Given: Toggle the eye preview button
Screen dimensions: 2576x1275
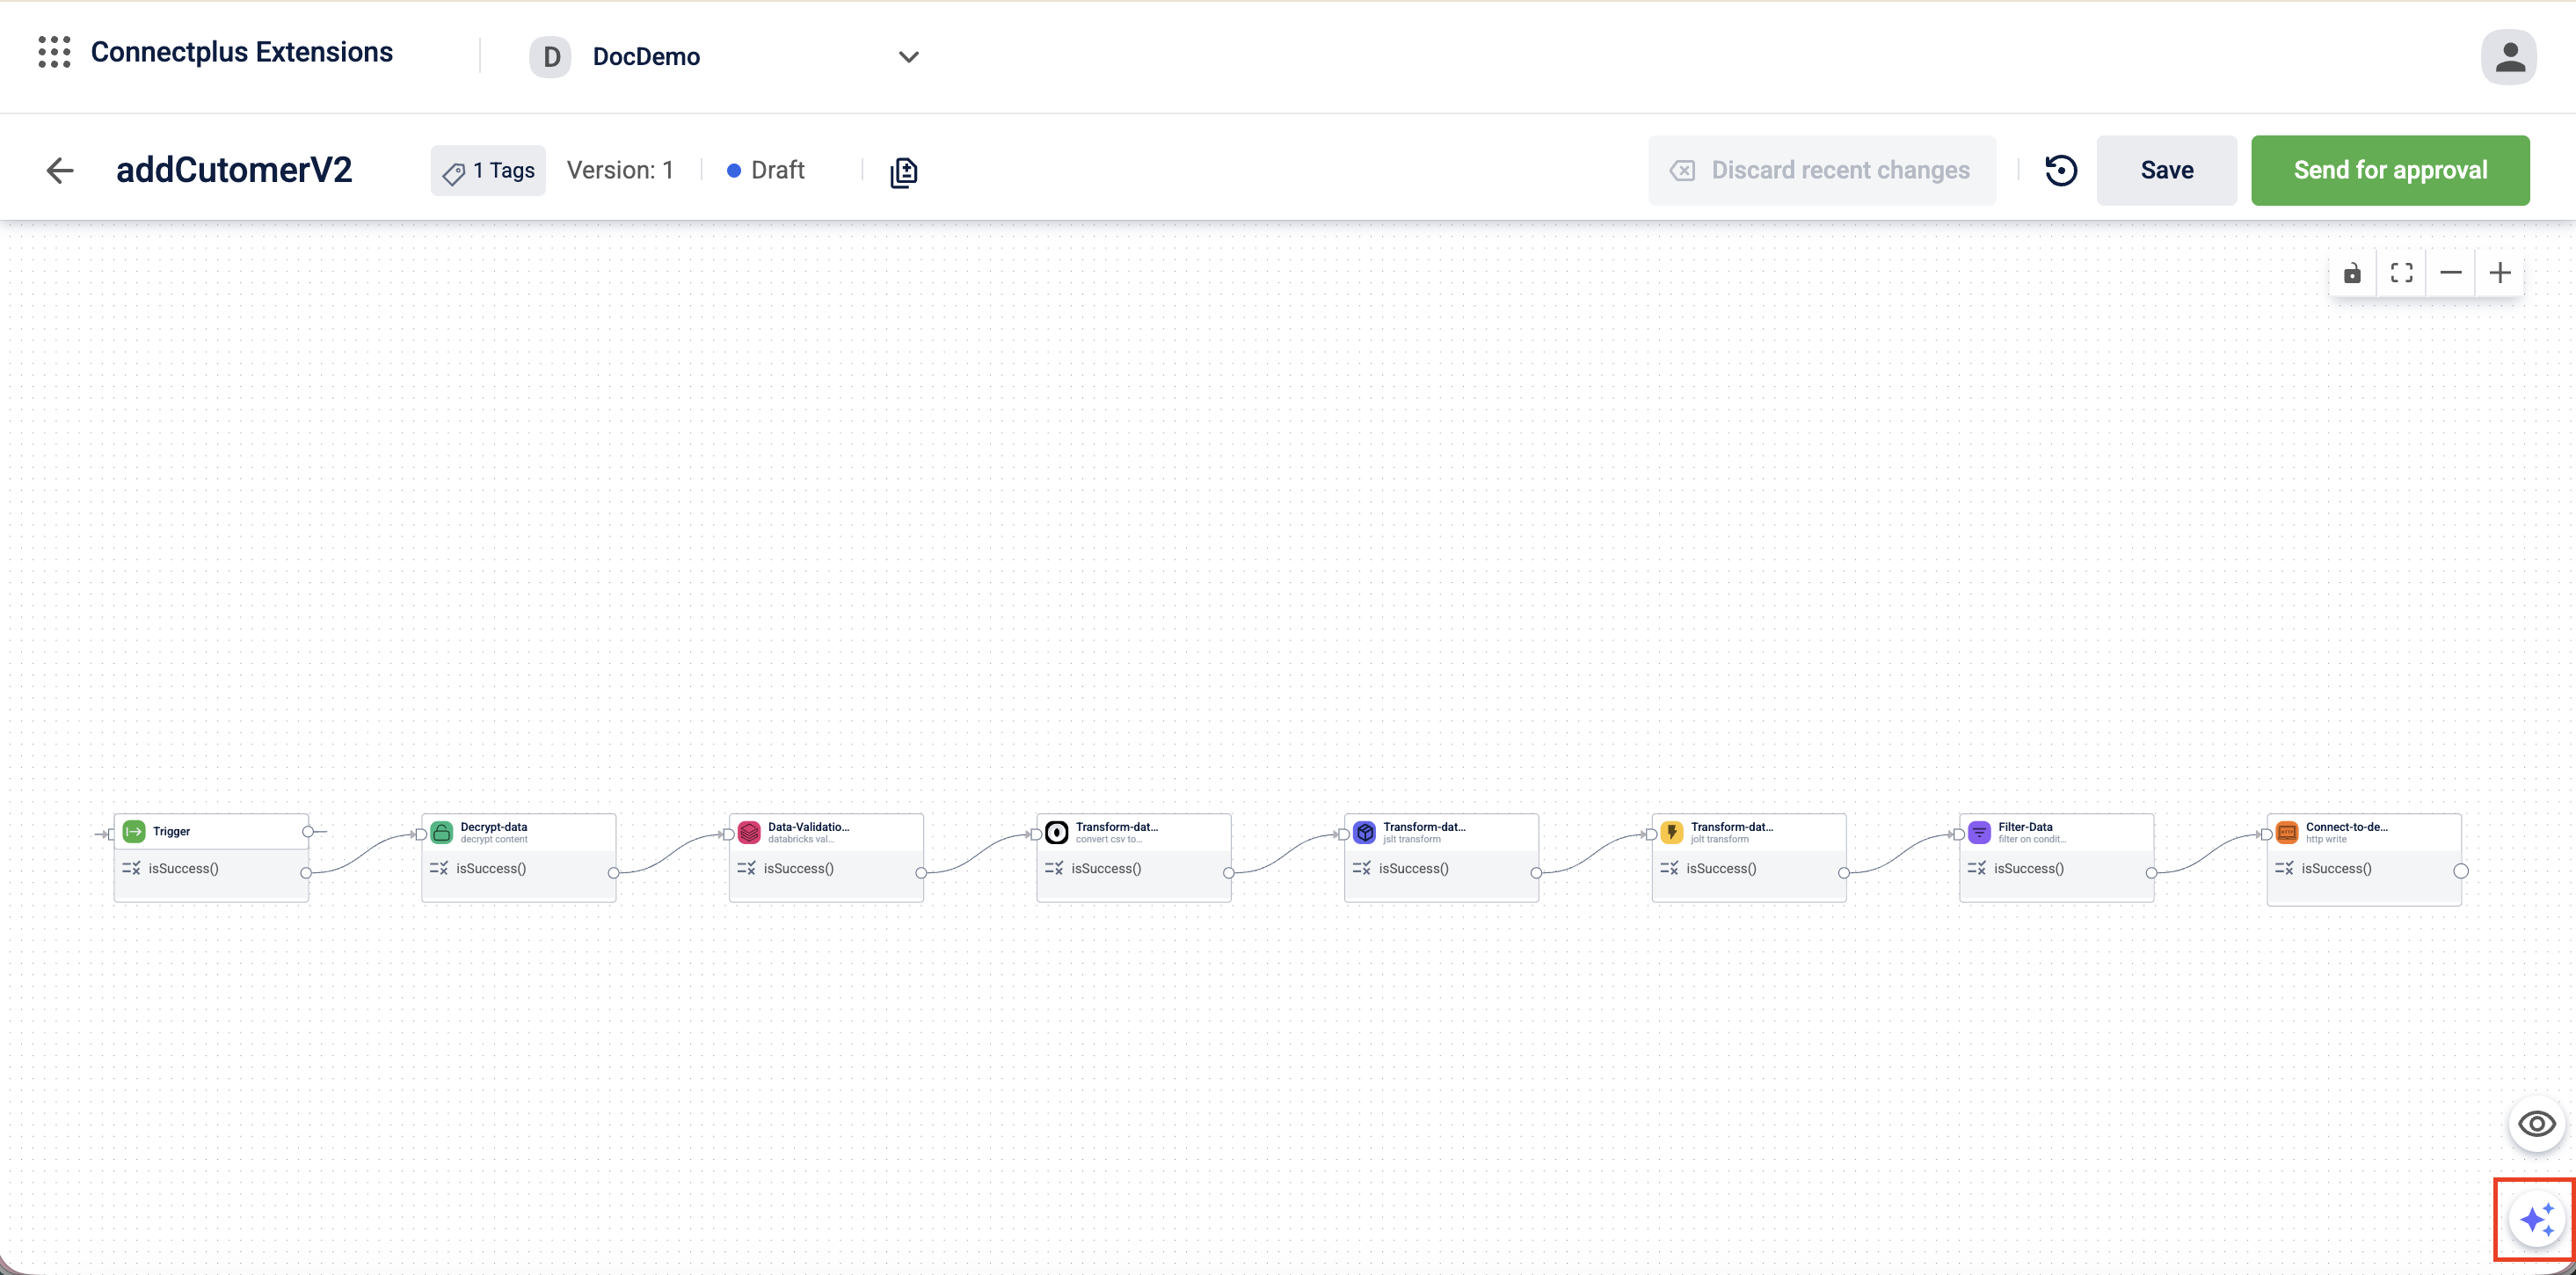Looking at the screenshot, I should 2536,1124.
